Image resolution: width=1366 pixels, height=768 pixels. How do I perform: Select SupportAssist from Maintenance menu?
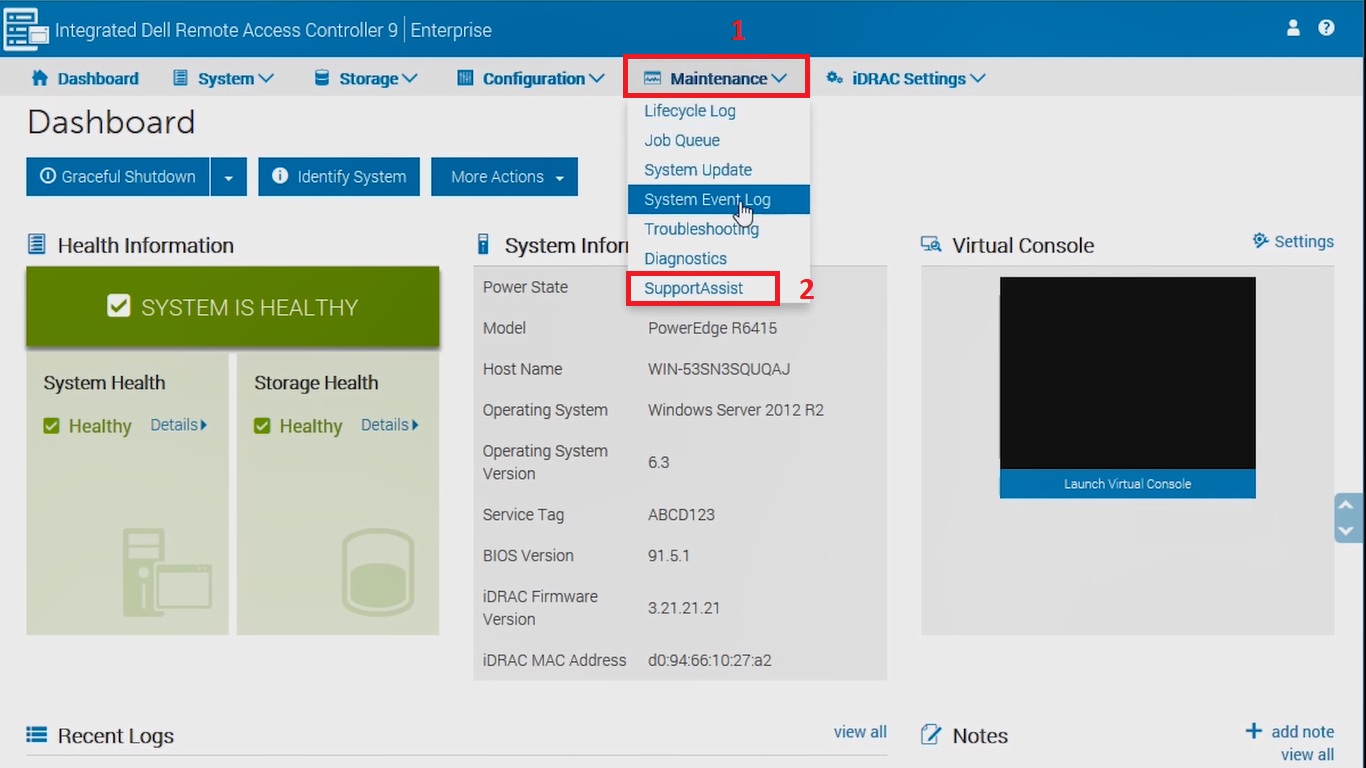[x=694, y=288]
